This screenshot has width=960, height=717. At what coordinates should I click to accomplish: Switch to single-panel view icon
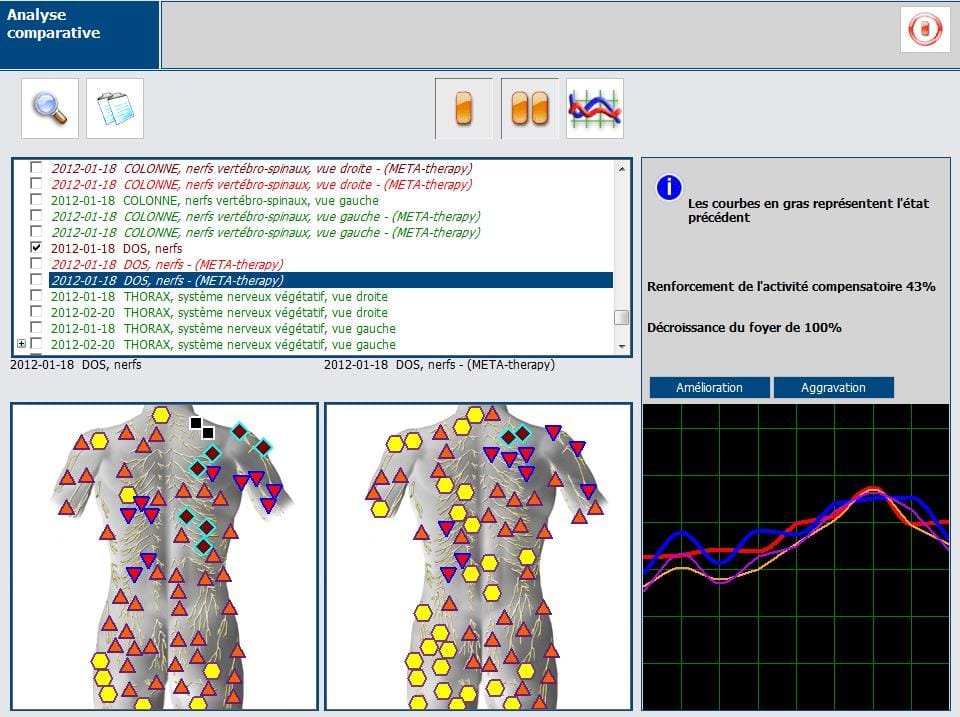click(463, 108)
